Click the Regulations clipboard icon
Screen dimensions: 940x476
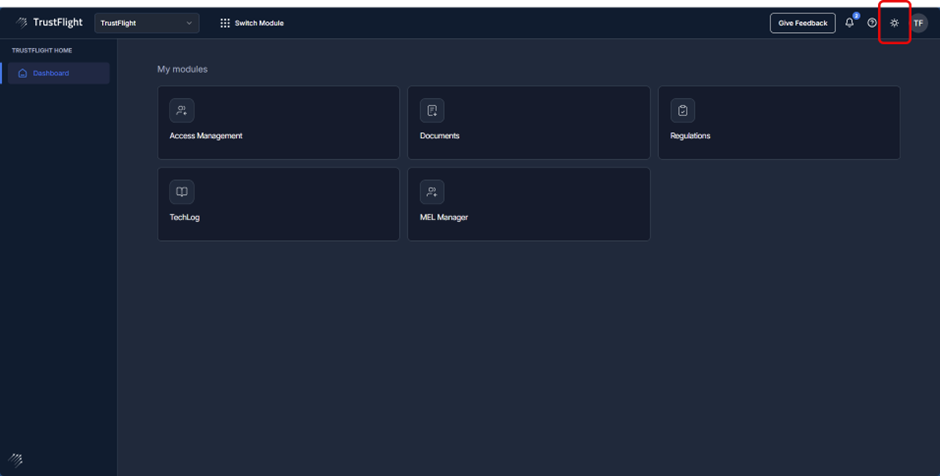click(682, 110)
